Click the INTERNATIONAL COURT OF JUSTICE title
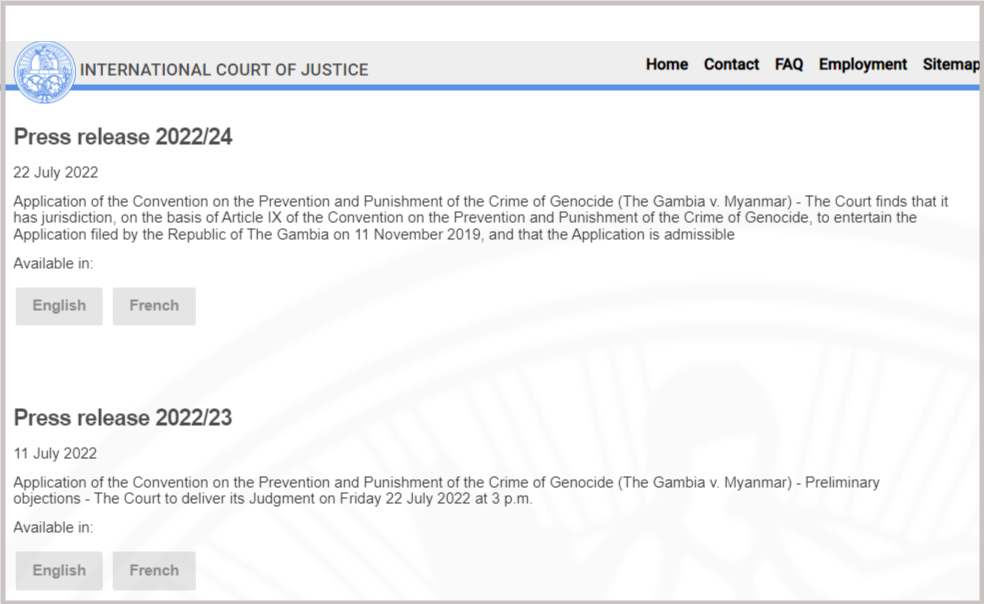This screenshot has width=984, height=604. click(x=224, y=70)
